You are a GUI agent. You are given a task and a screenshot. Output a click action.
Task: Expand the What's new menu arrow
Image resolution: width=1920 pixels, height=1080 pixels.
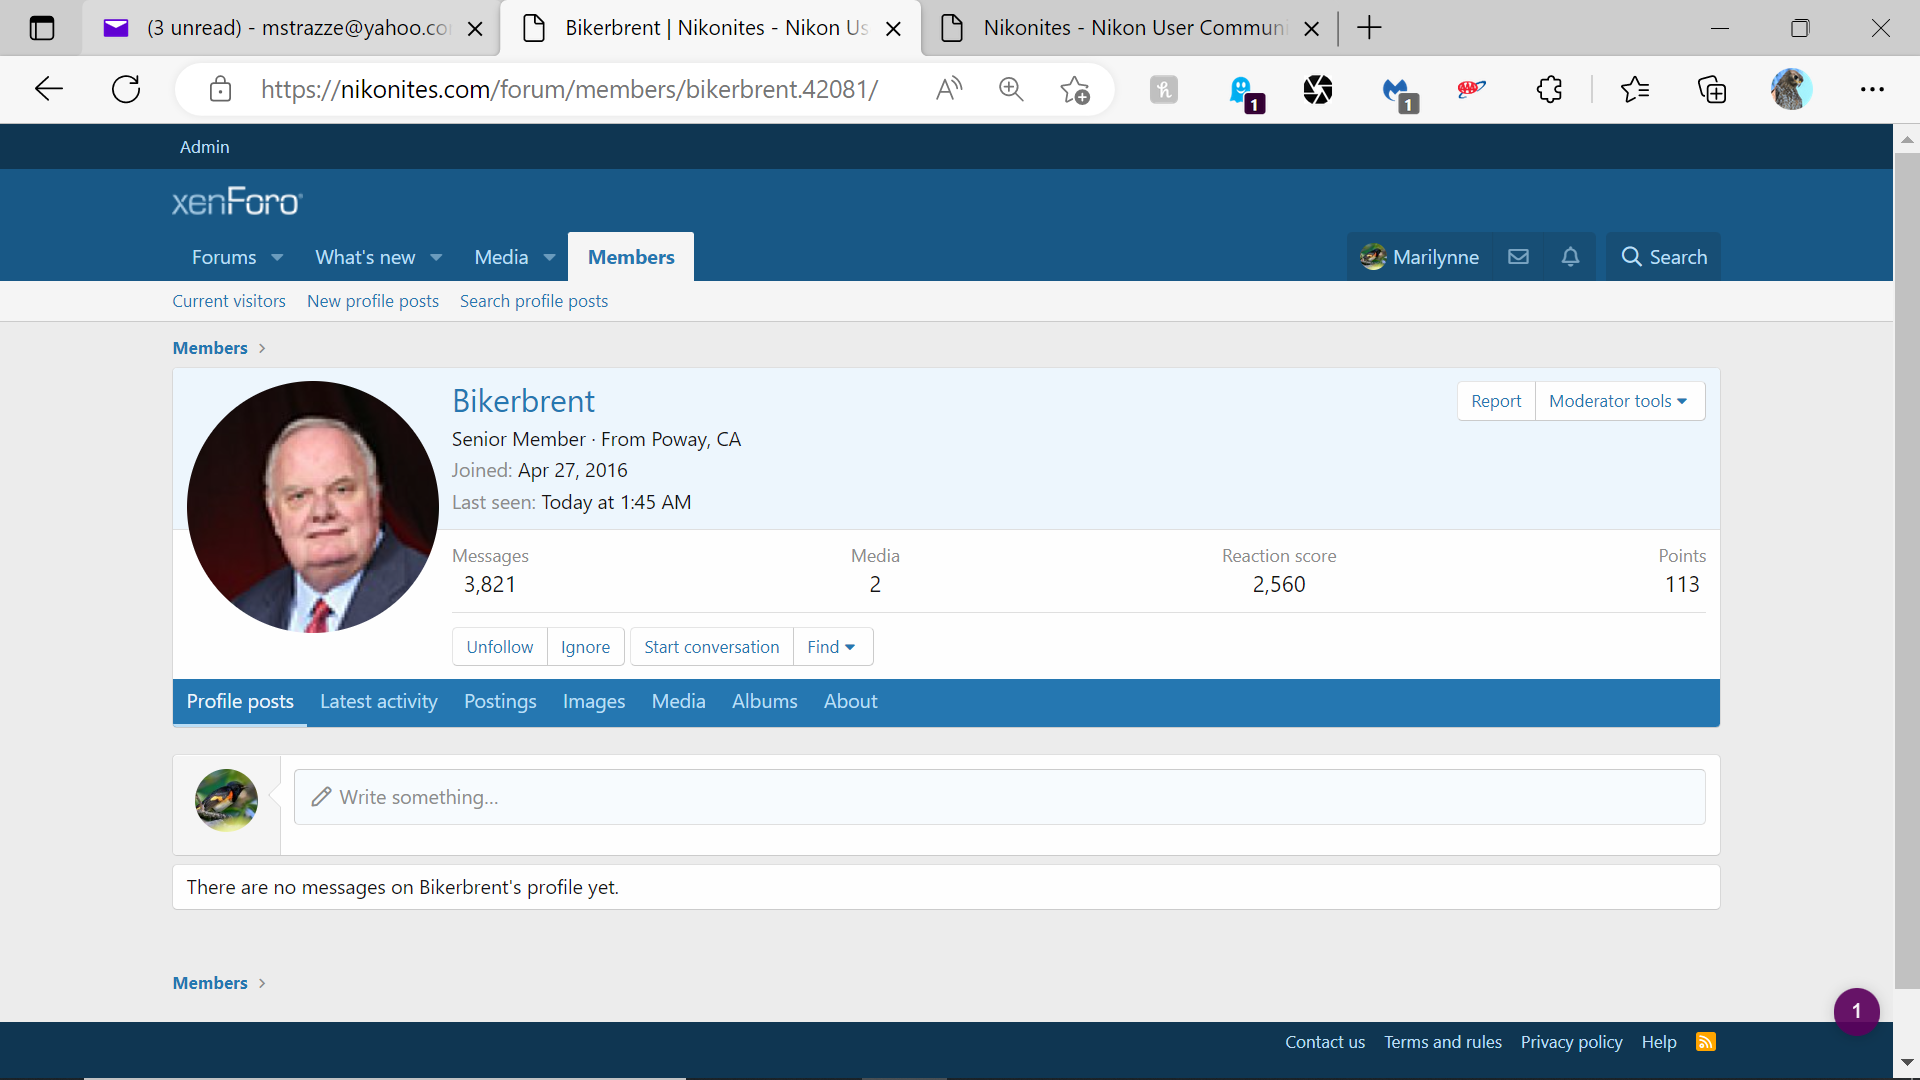click(x=436, y=258)
